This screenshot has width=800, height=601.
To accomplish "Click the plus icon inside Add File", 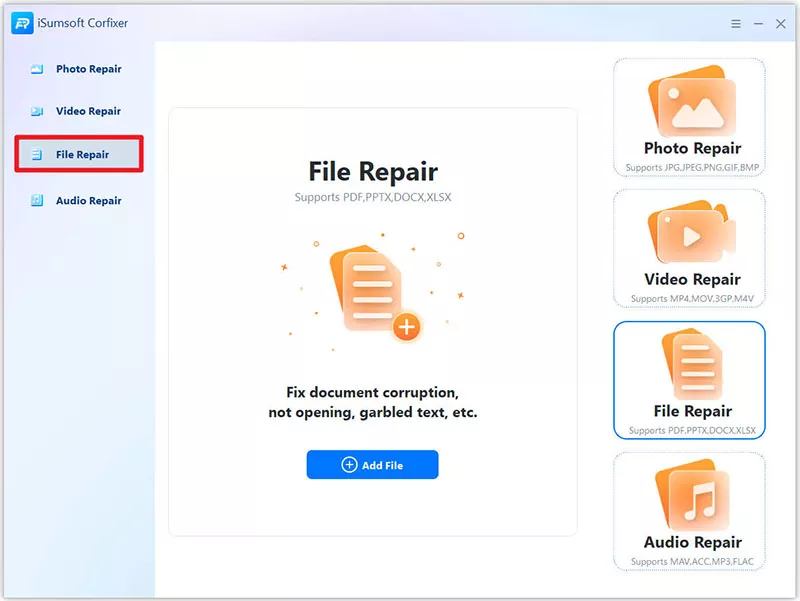I will click(x=349, y=465).
